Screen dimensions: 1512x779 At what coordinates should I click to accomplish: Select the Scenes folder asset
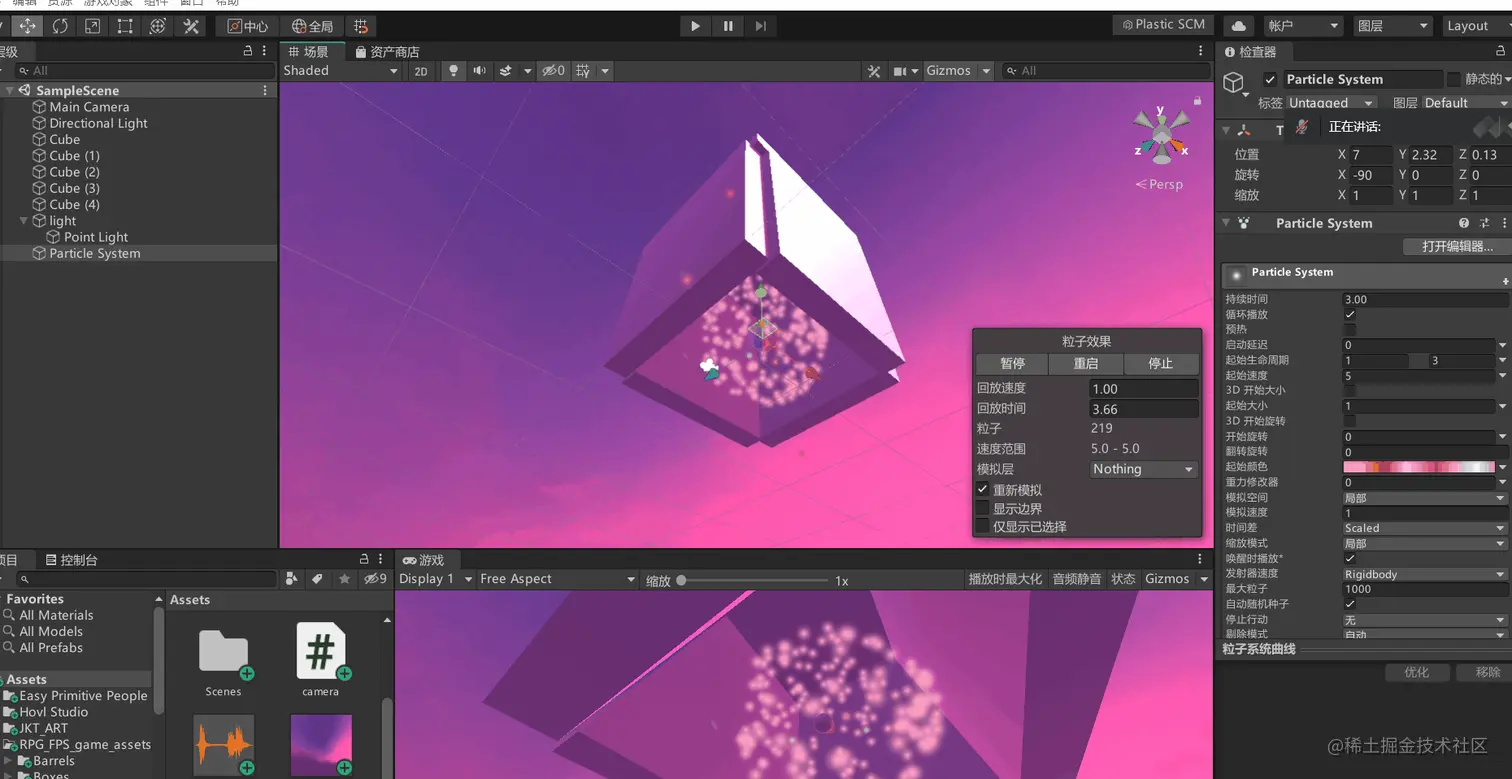[223, 662]
